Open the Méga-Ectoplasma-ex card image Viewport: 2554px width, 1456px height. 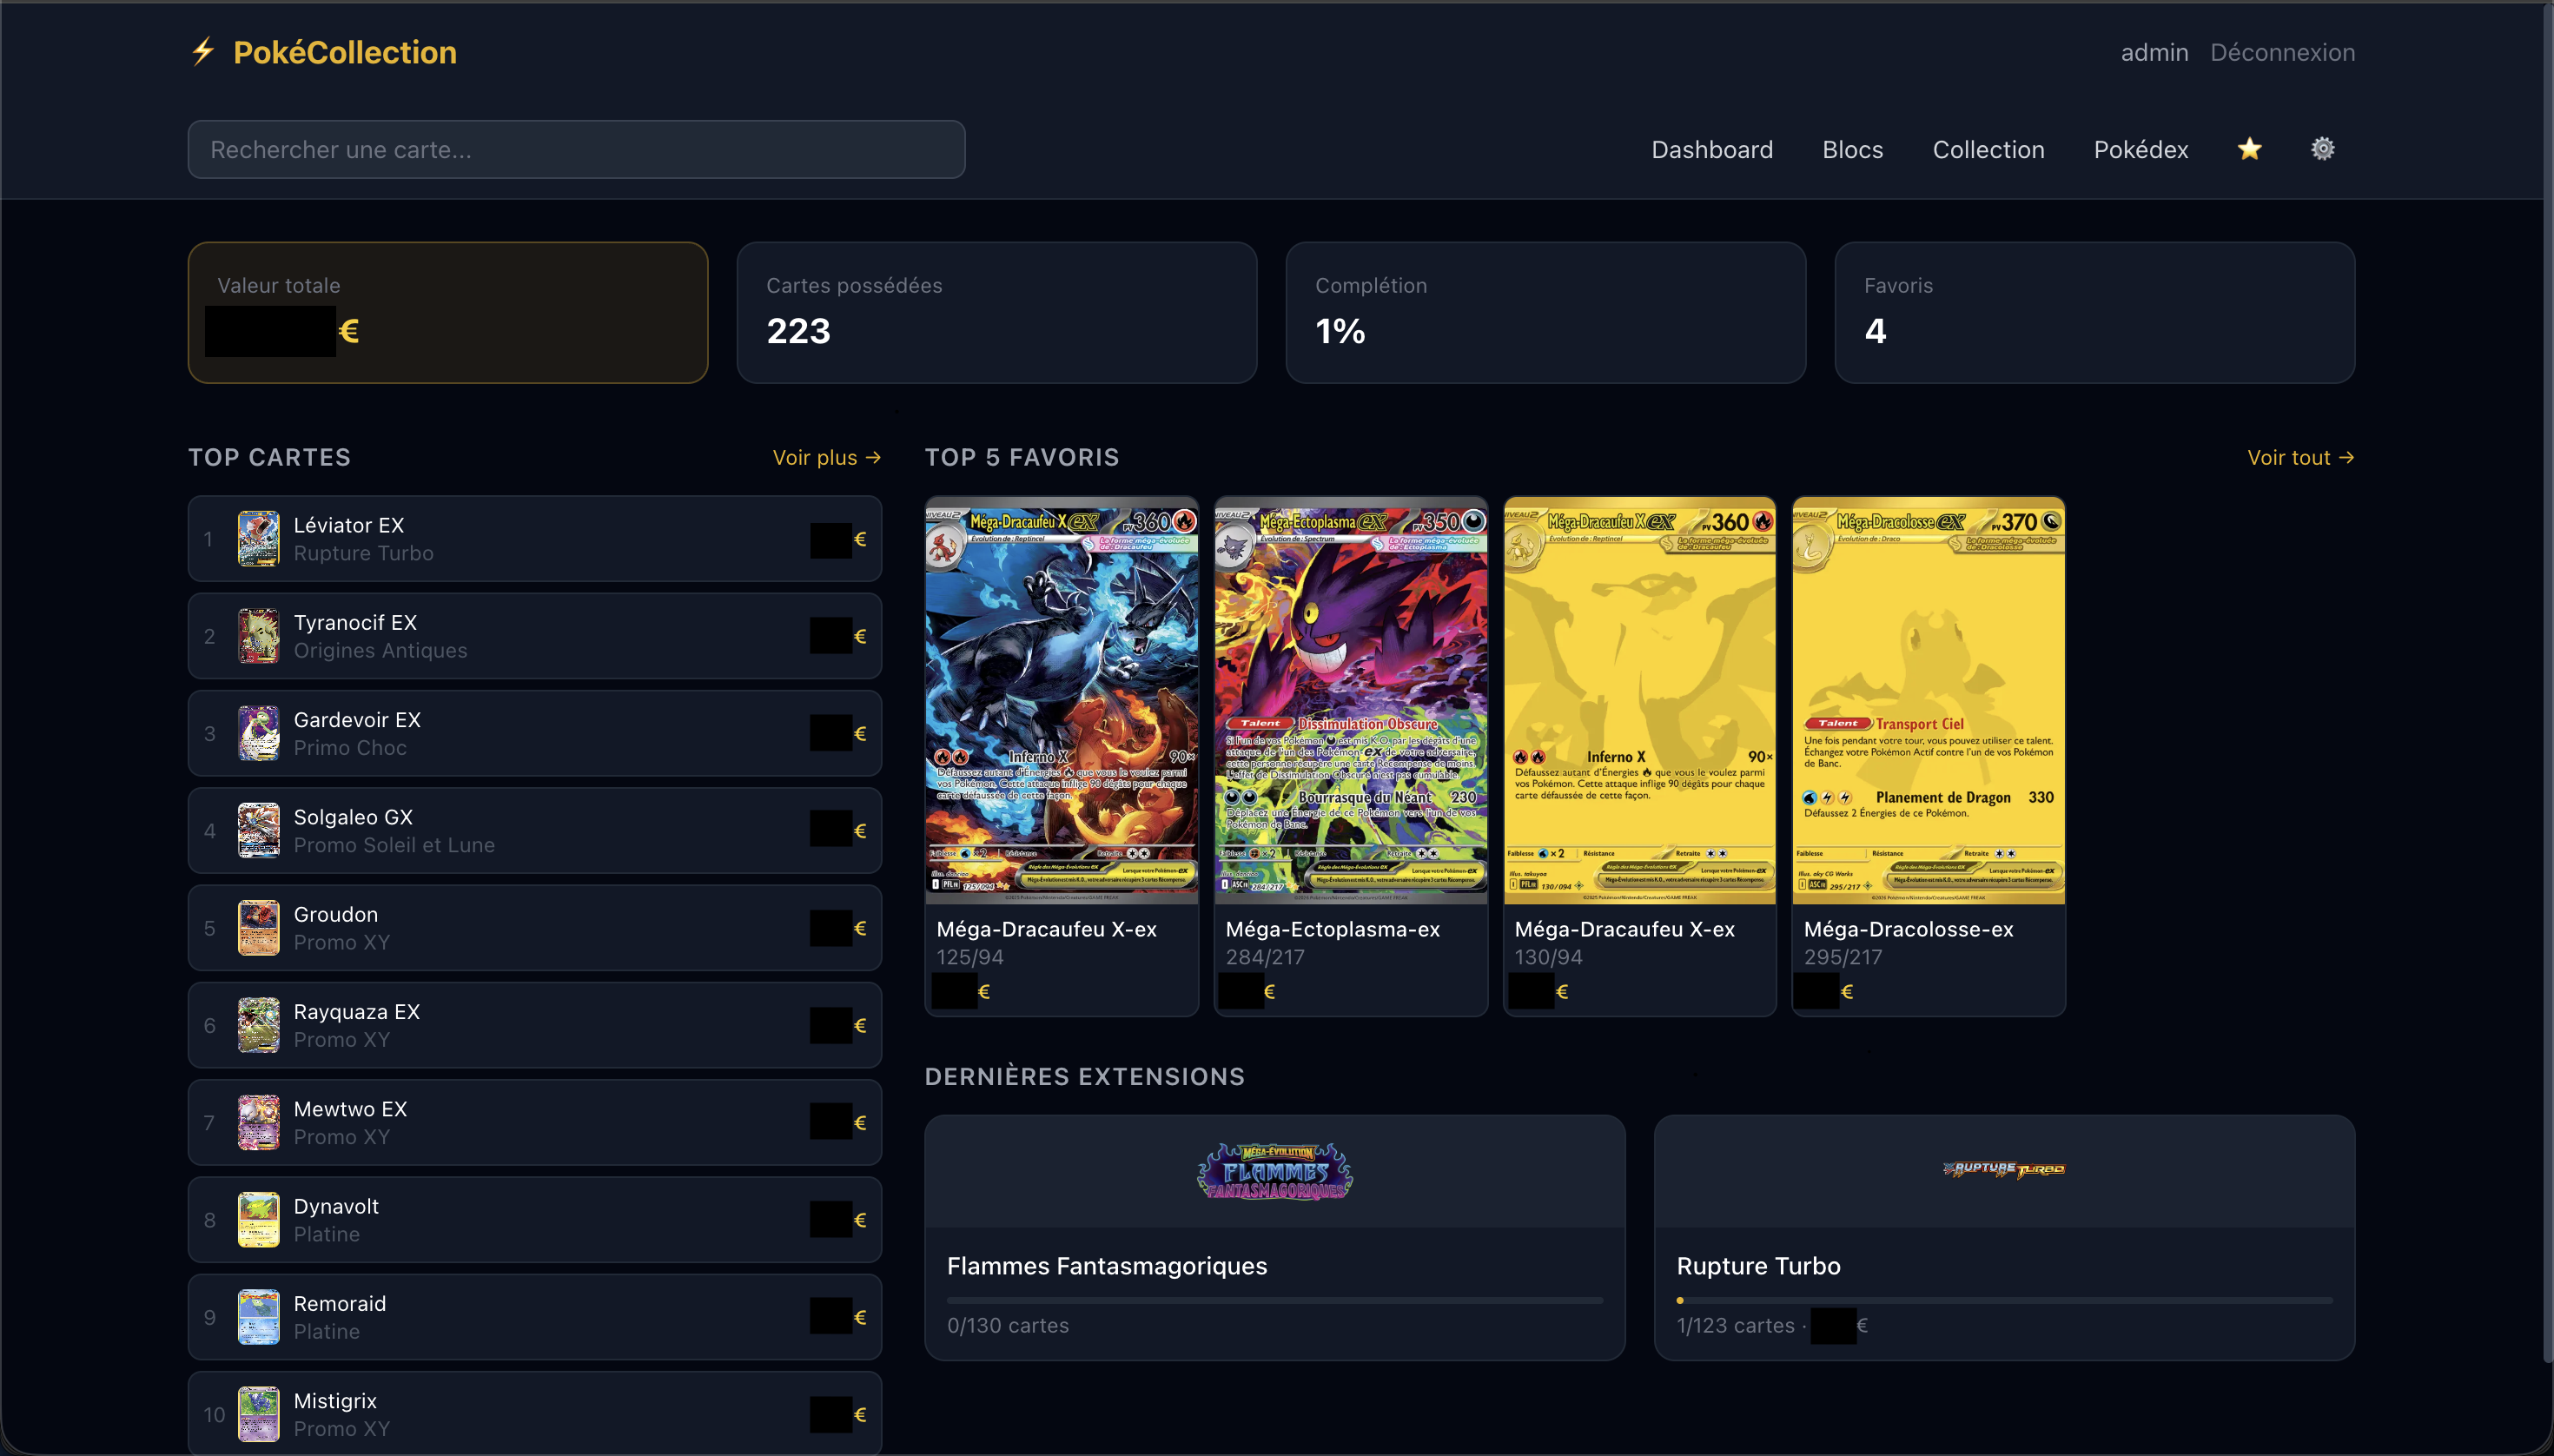[x=1351, y=701]
